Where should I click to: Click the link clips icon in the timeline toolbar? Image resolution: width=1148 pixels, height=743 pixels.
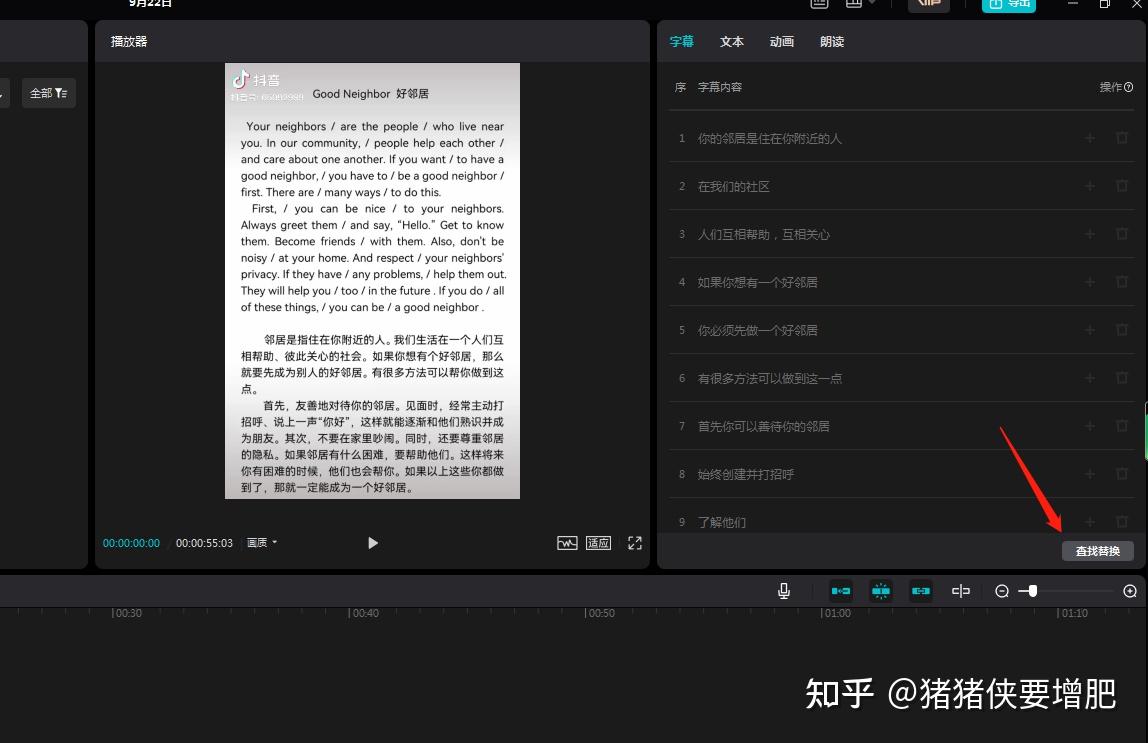(921, 590)
